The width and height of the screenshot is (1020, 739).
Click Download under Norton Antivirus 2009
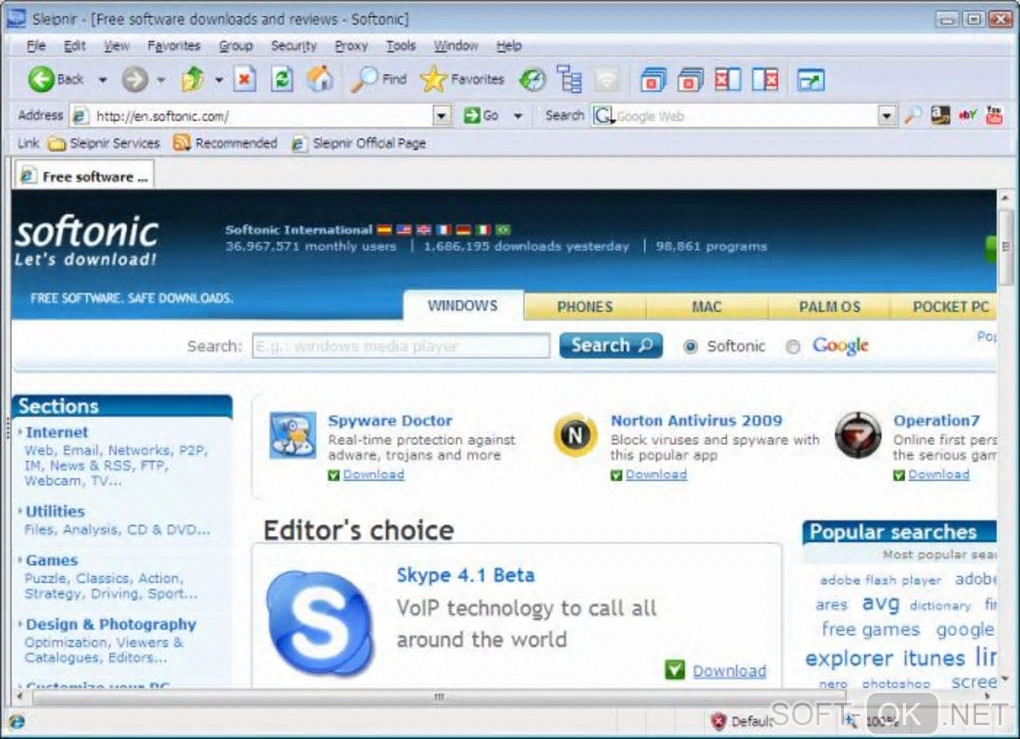(x=656, y=474)
